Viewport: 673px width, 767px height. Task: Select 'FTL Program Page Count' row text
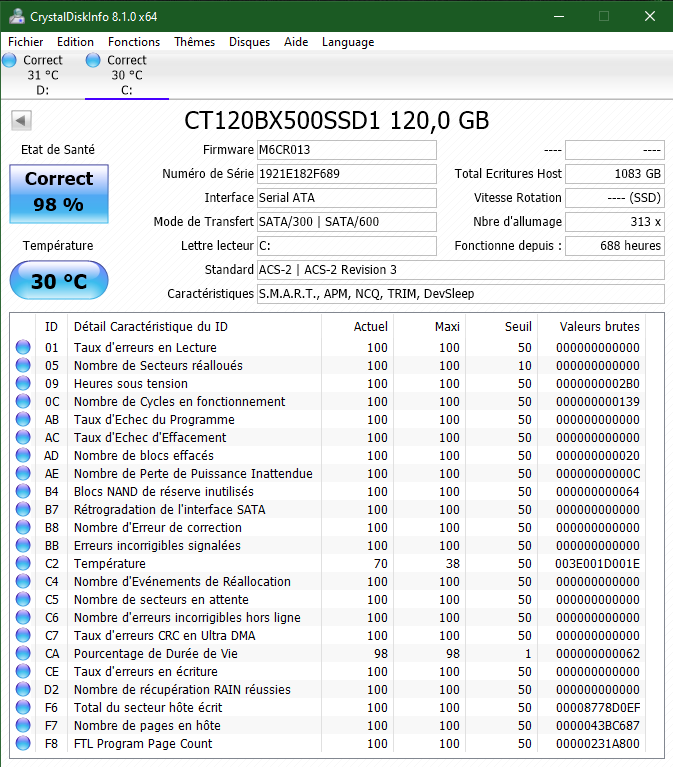(x=143, y=744)
